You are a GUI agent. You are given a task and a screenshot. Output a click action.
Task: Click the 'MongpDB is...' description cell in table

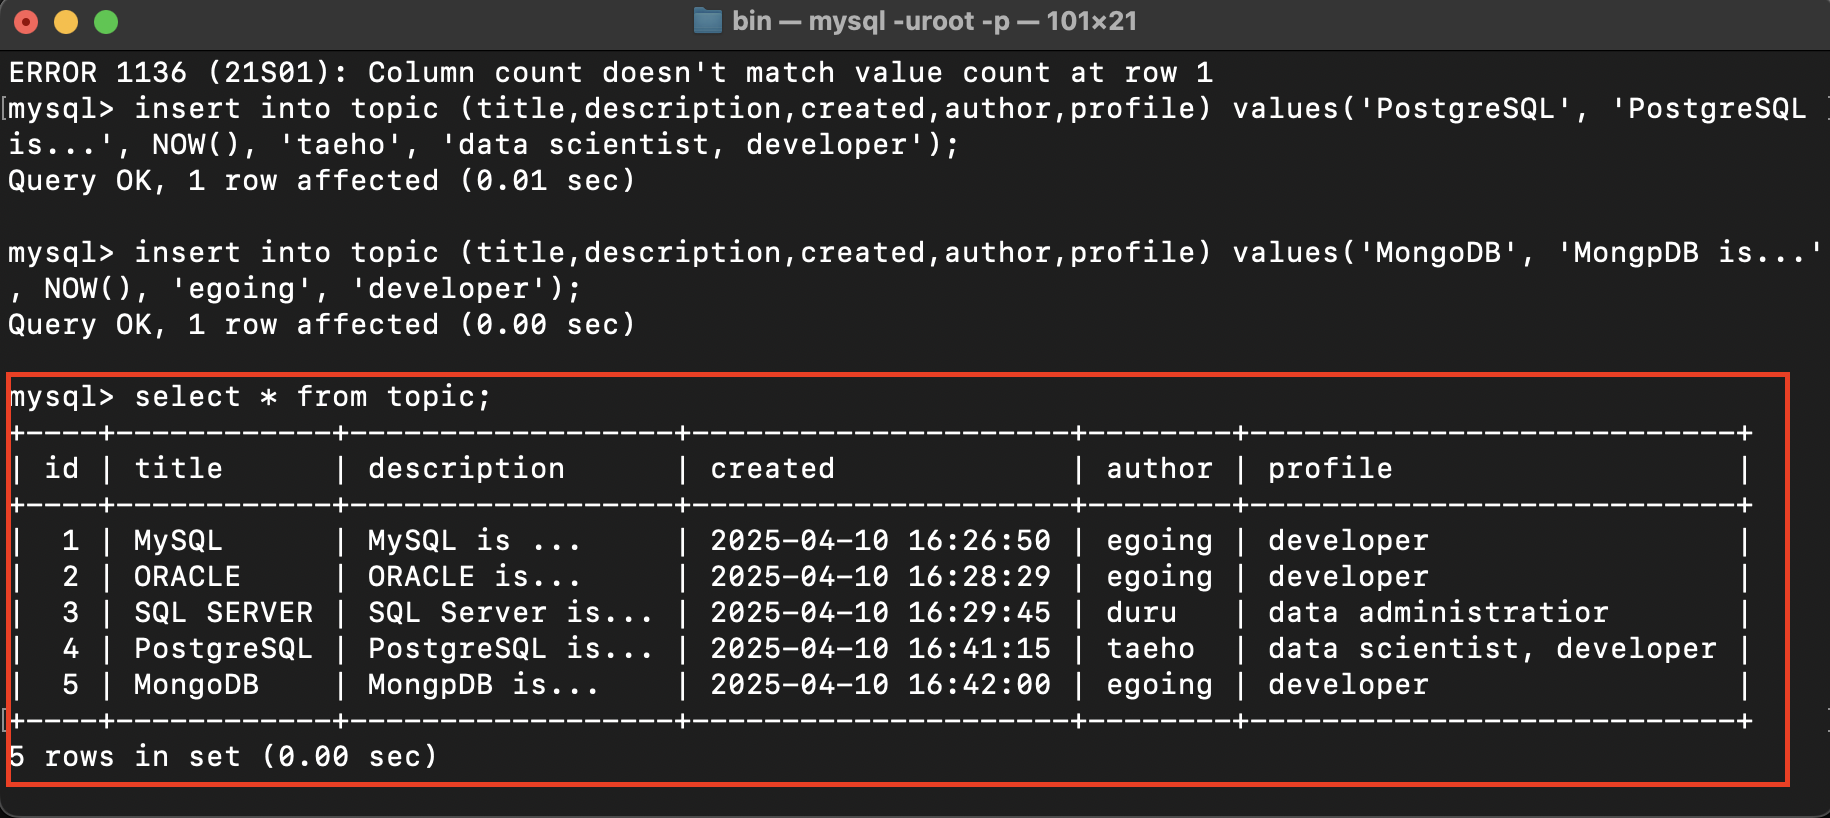[x=484, y=685]
